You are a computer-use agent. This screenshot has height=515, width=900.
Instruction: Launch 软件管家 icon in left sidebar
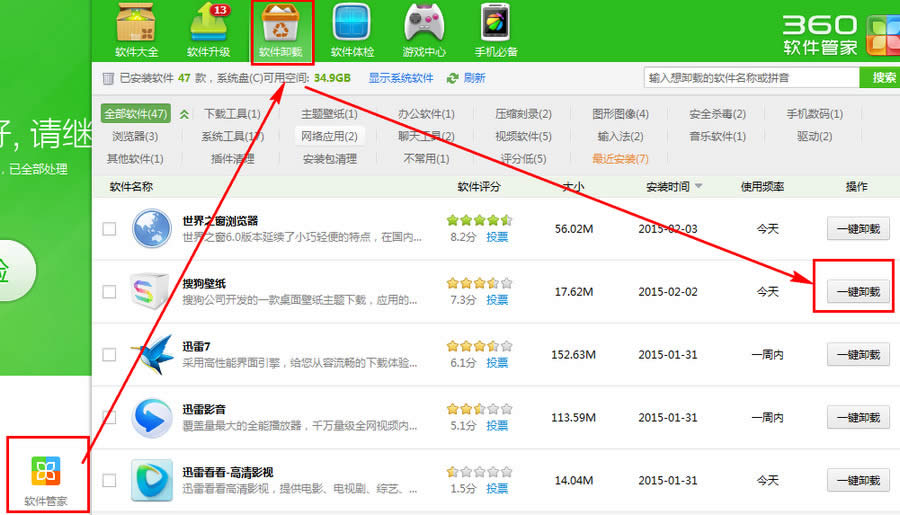[45, 471]
